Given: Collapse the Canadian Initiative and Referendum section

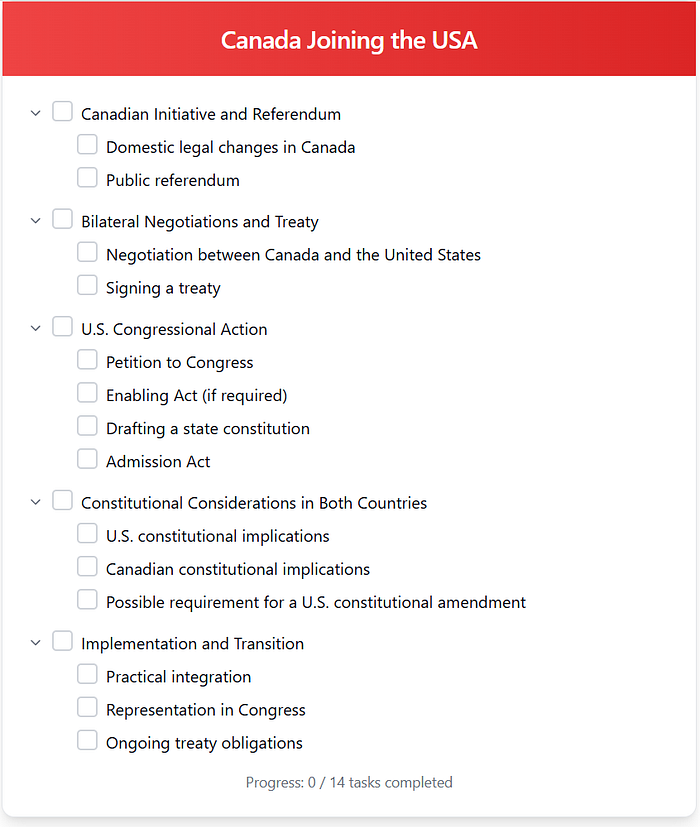Looking at the screenshot, I should [35, 113].
